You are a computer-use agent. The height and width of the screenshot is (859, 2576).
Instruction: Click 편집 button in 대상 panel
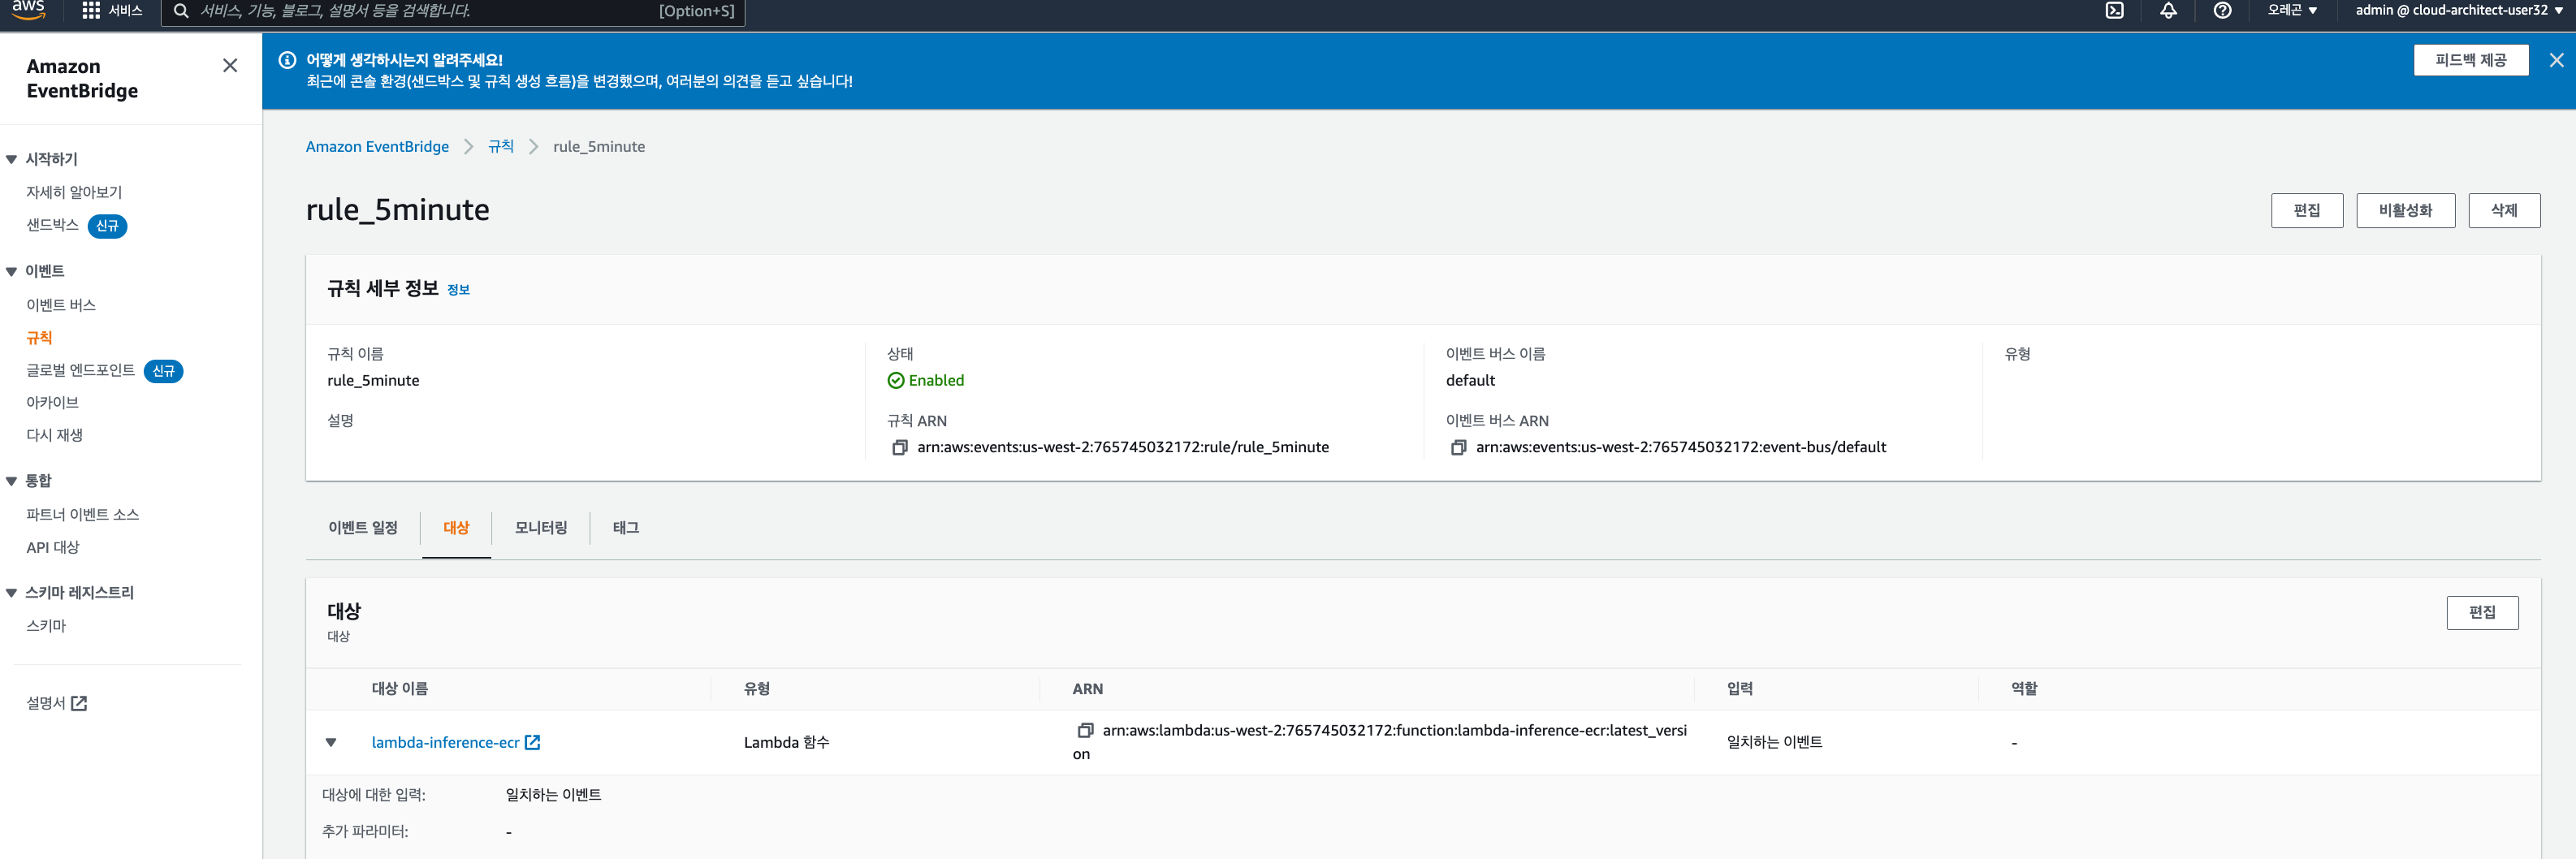coord(2482,612)
